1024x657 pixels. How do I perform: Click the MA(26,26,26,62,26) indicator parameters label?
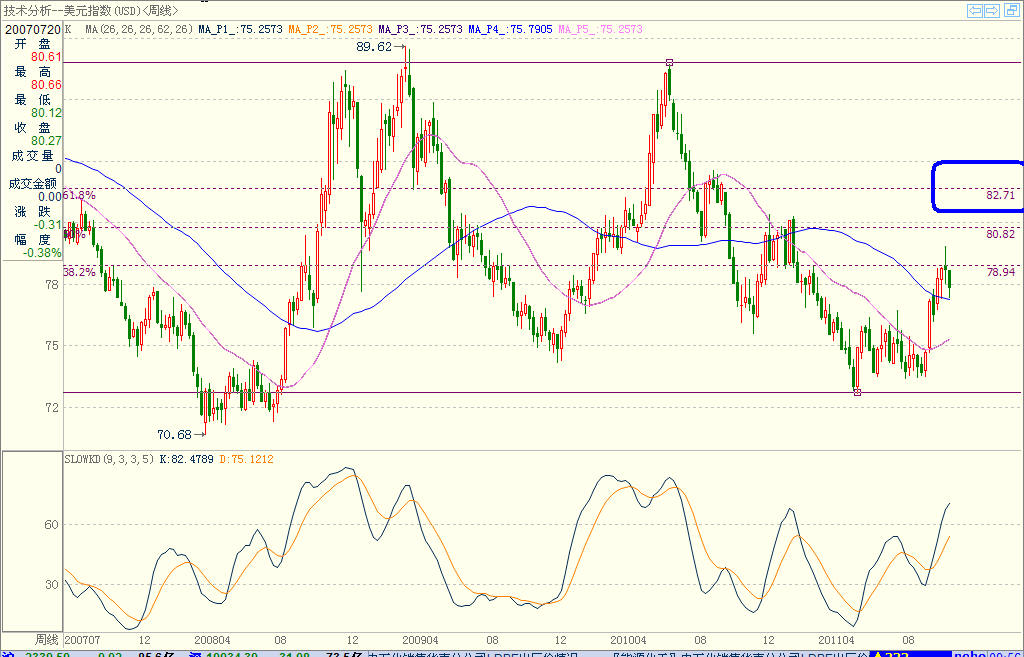(x=140, y=29)
